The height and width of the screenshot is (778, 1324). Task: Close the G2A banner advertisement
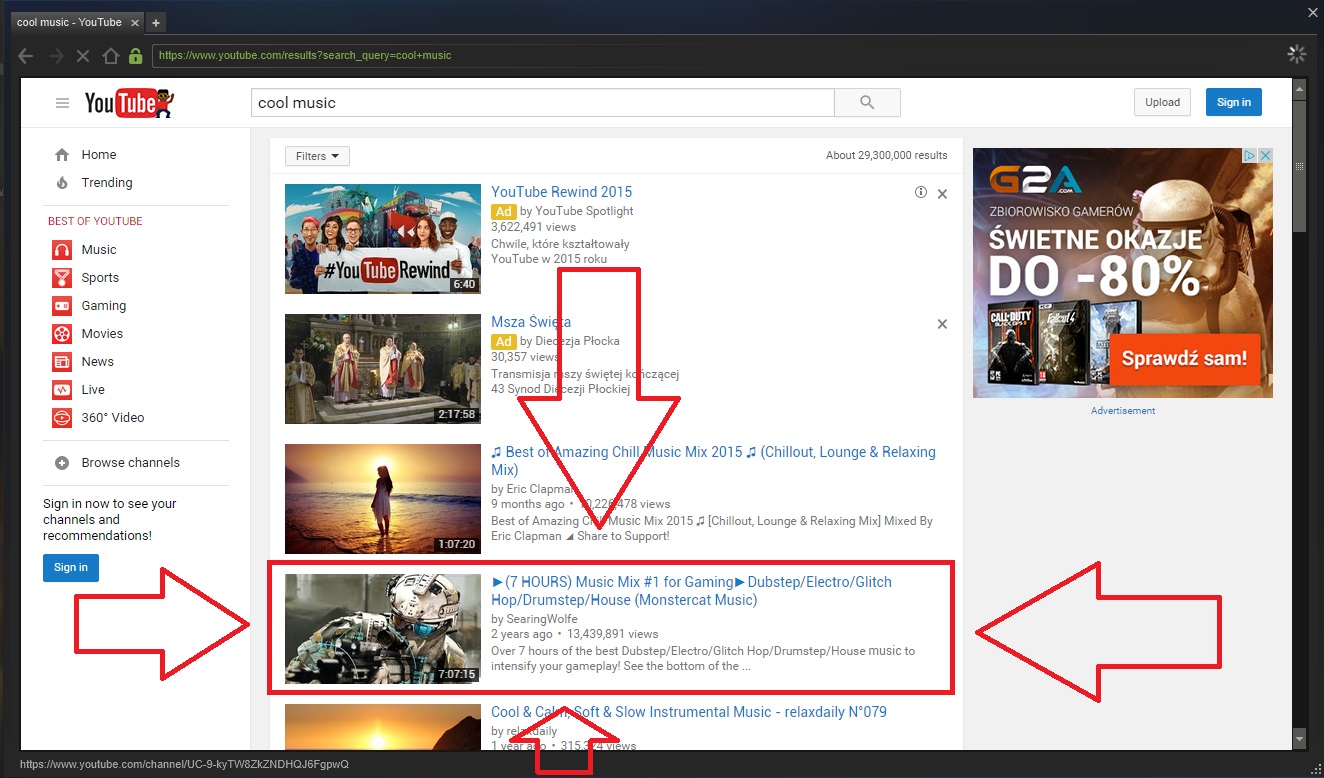click(x=1265, y=155)
